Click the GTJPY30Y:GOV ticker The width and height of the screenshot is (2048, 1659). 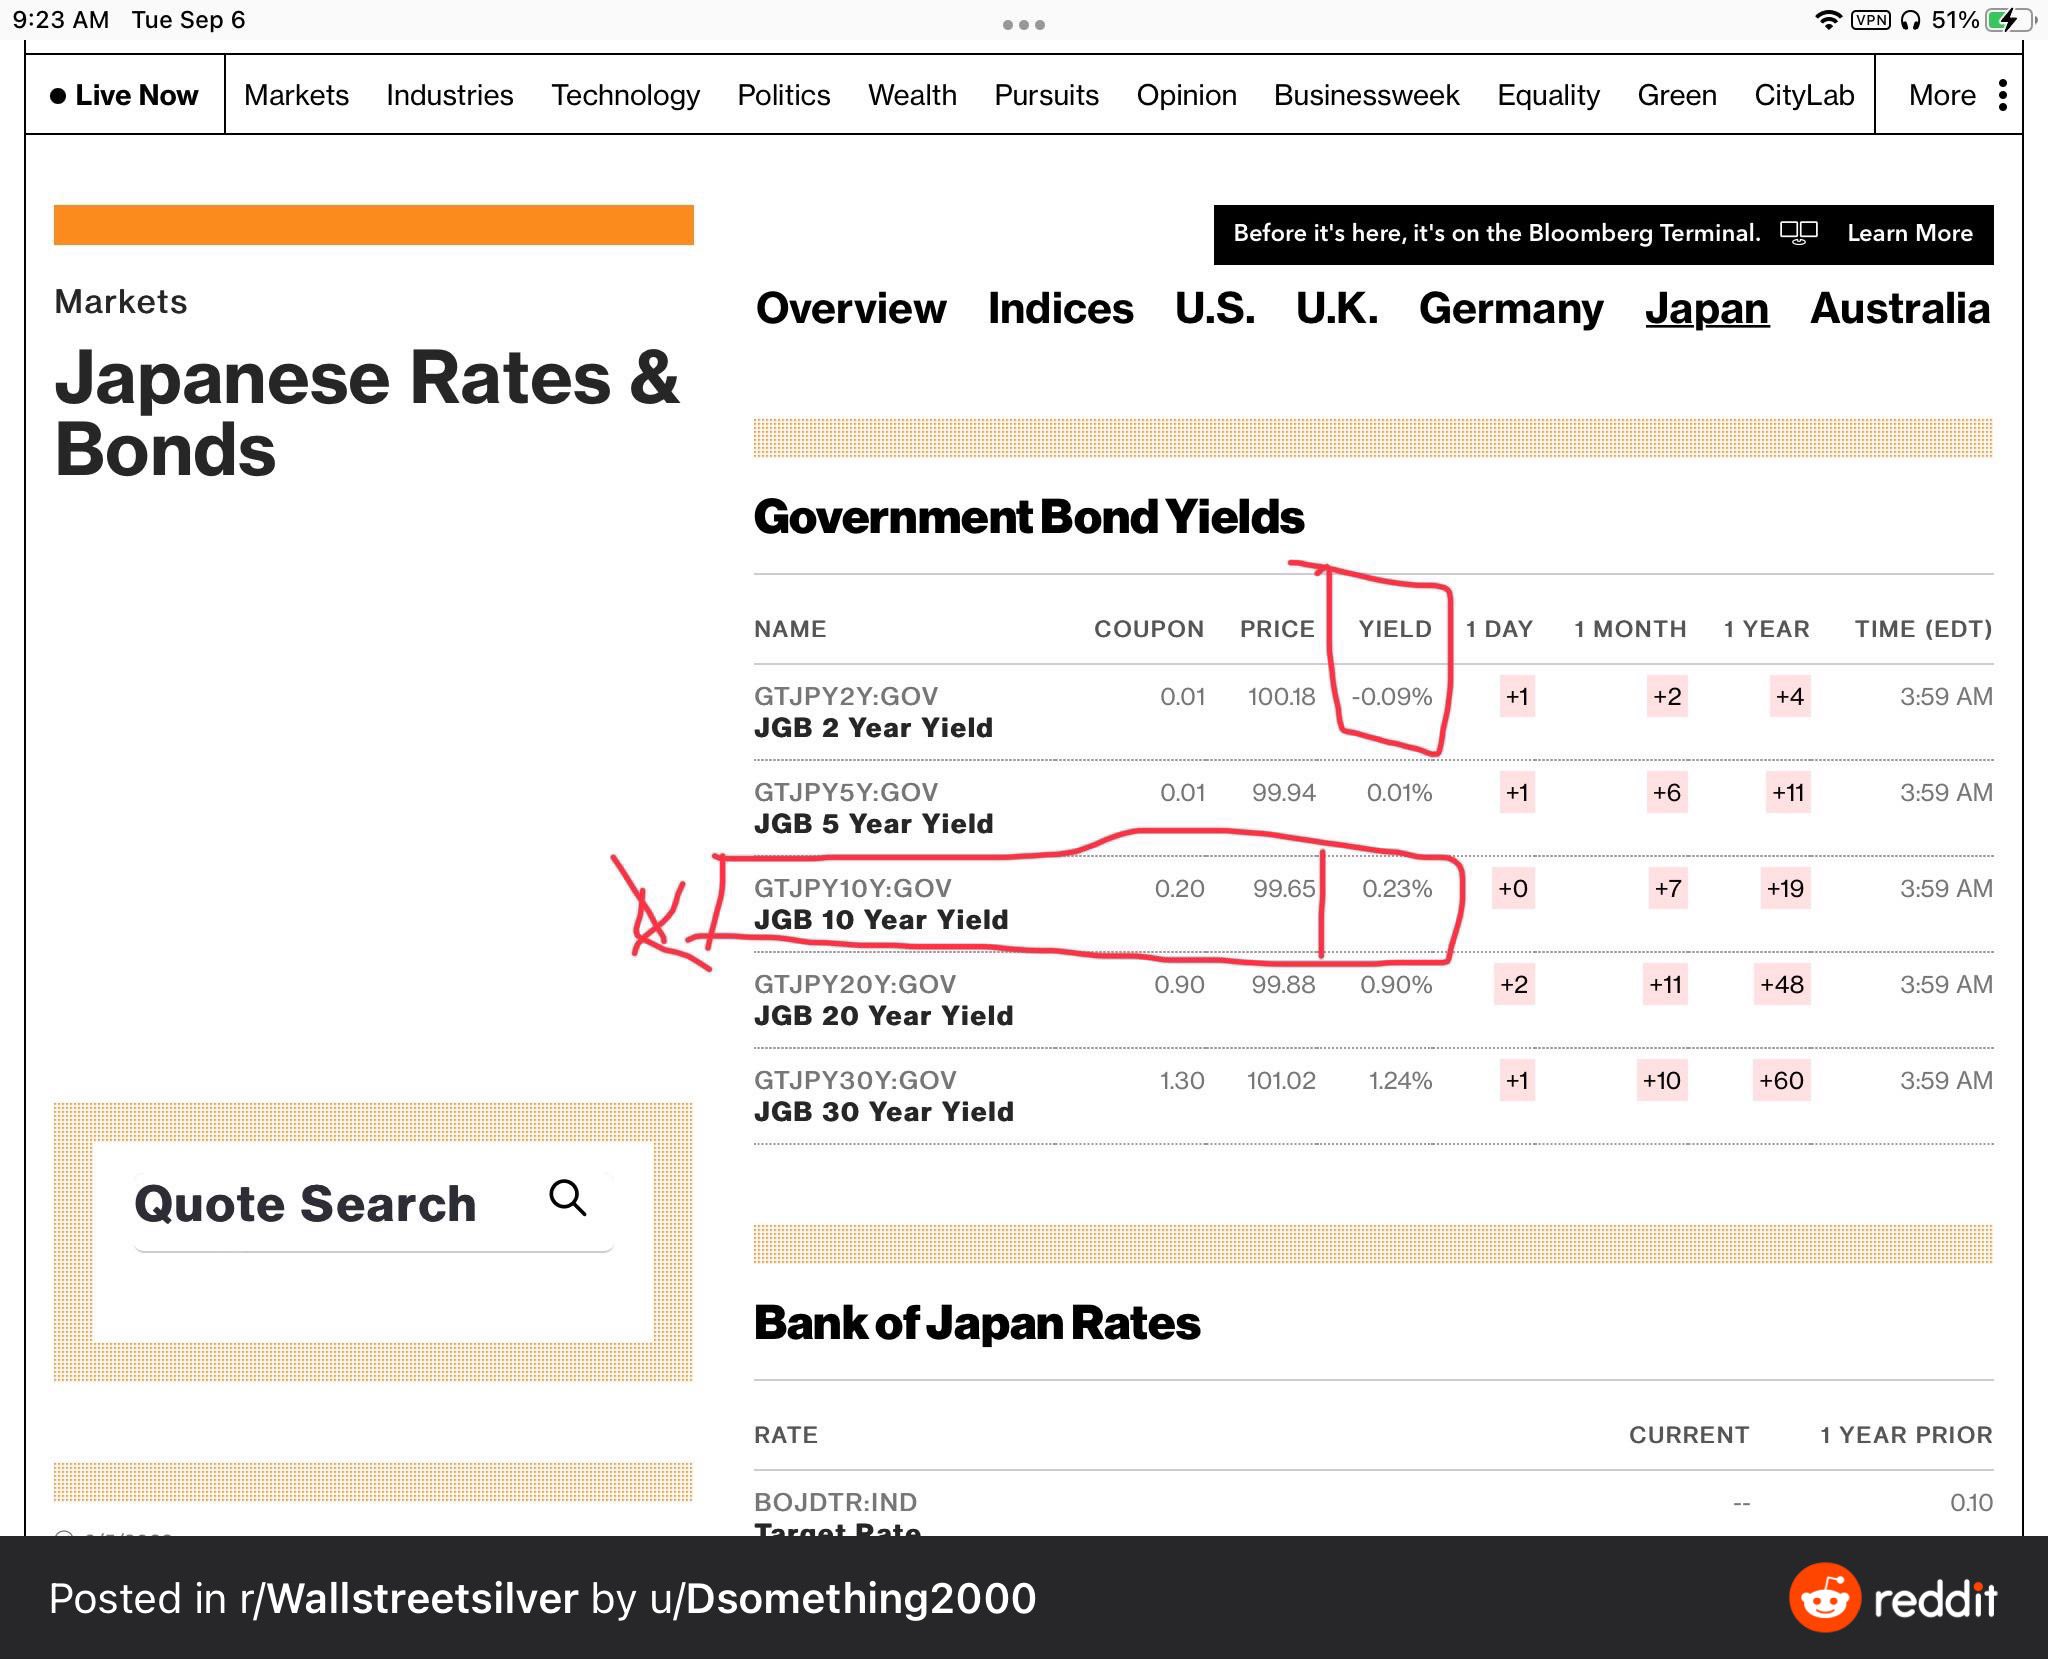tap(855, 1080)
